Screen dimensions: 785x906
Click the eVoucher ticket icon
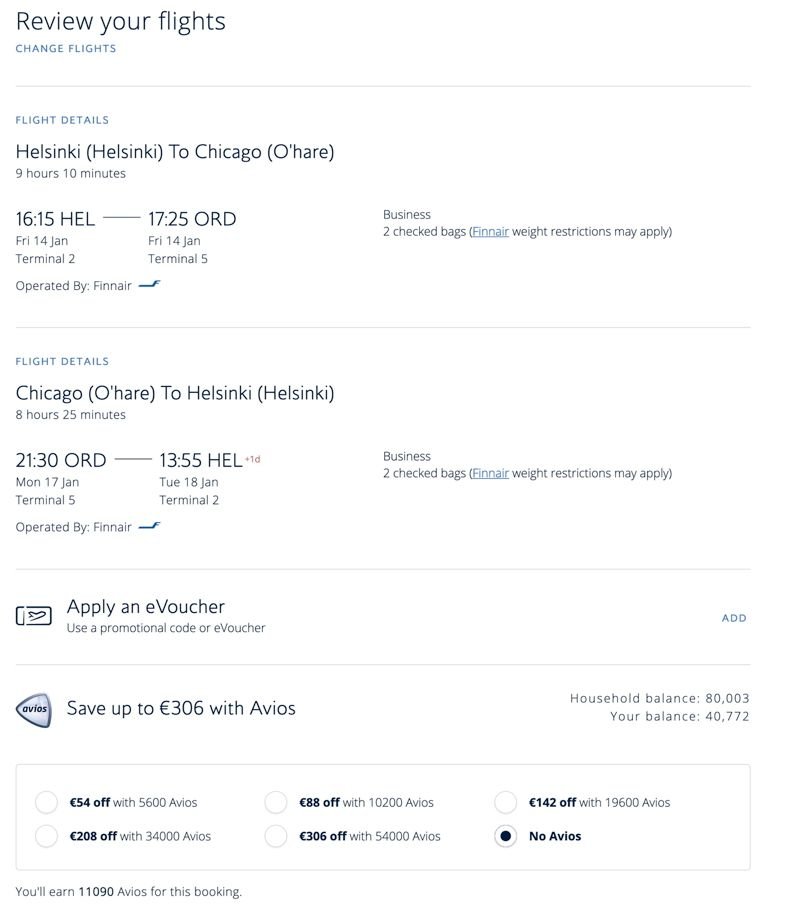[34, 616]
